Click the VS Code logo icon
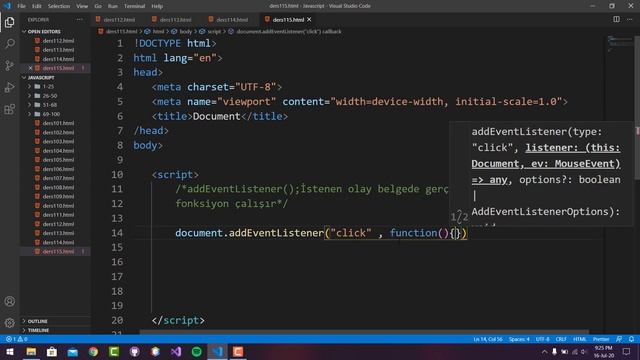Screen dimensions: 640x360 point(7,6)
